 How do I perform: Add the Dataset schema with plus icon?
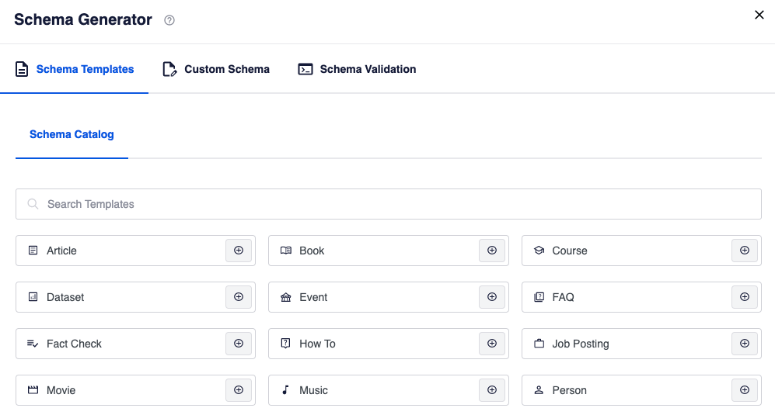[238, 297]
